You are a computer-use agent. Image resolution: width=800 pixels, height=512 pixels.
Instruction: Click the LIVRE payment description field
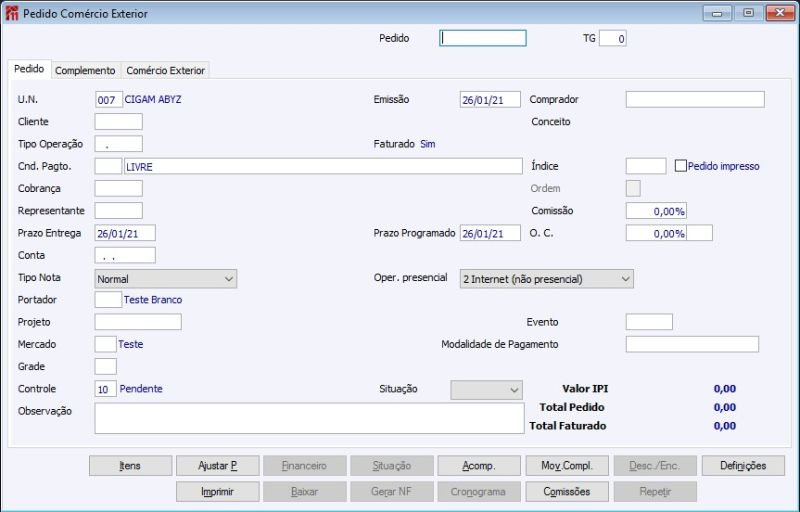[x=323, y=166]
